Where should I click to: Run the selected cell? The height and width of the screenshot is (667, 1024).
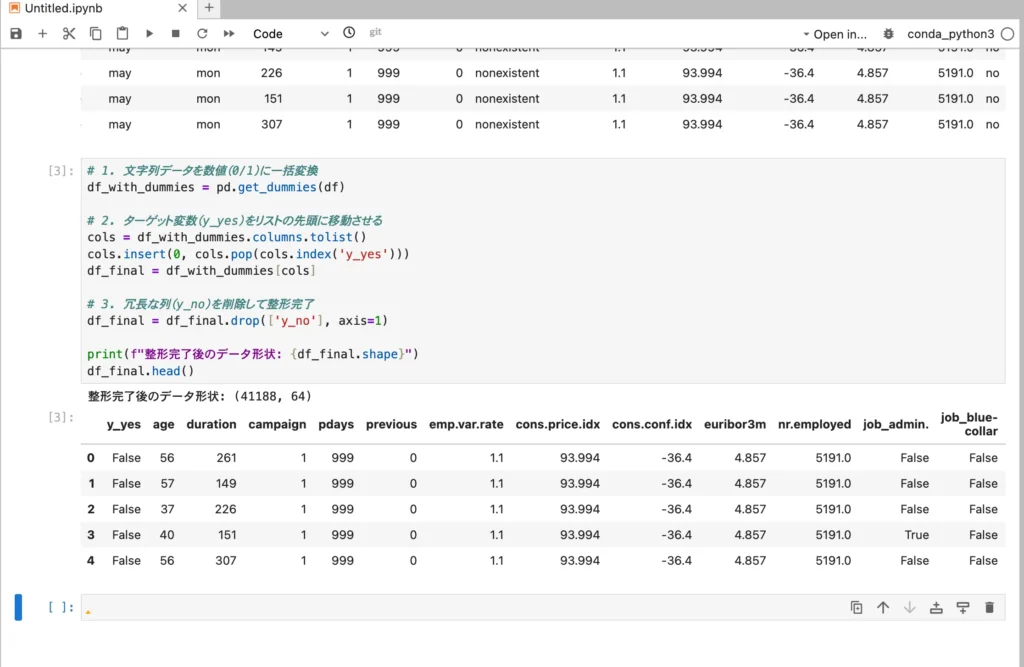pos(149,34)
